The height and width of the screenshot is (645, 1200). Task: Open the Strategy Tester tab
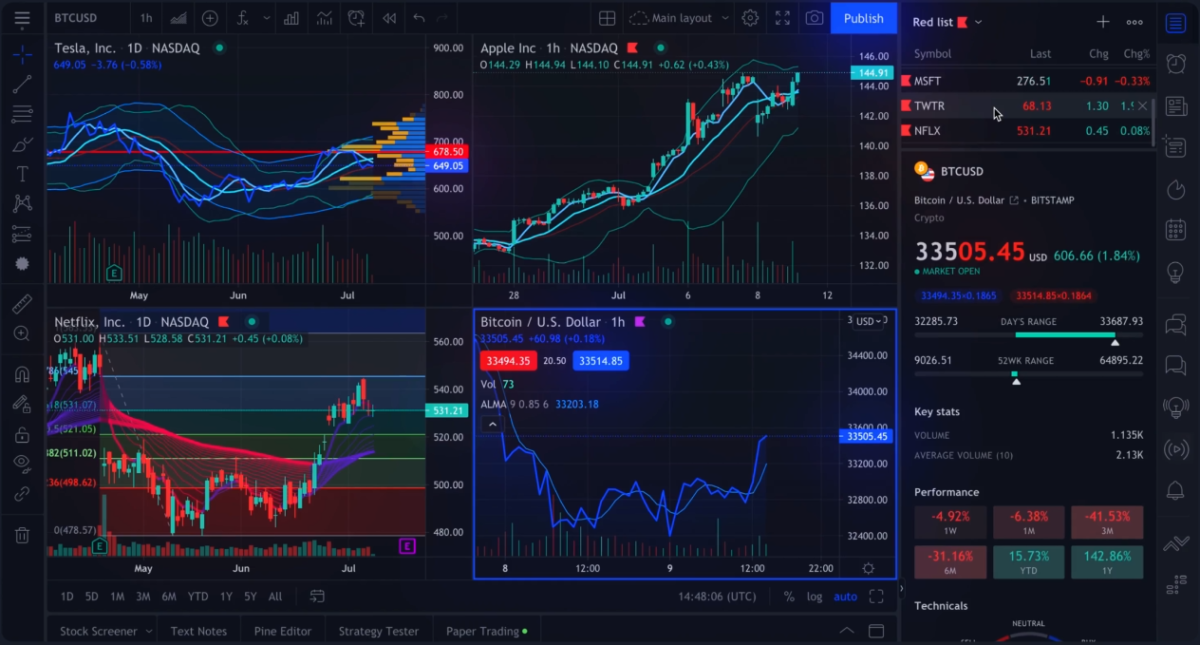pyautogui.click(x=378, y=631)
